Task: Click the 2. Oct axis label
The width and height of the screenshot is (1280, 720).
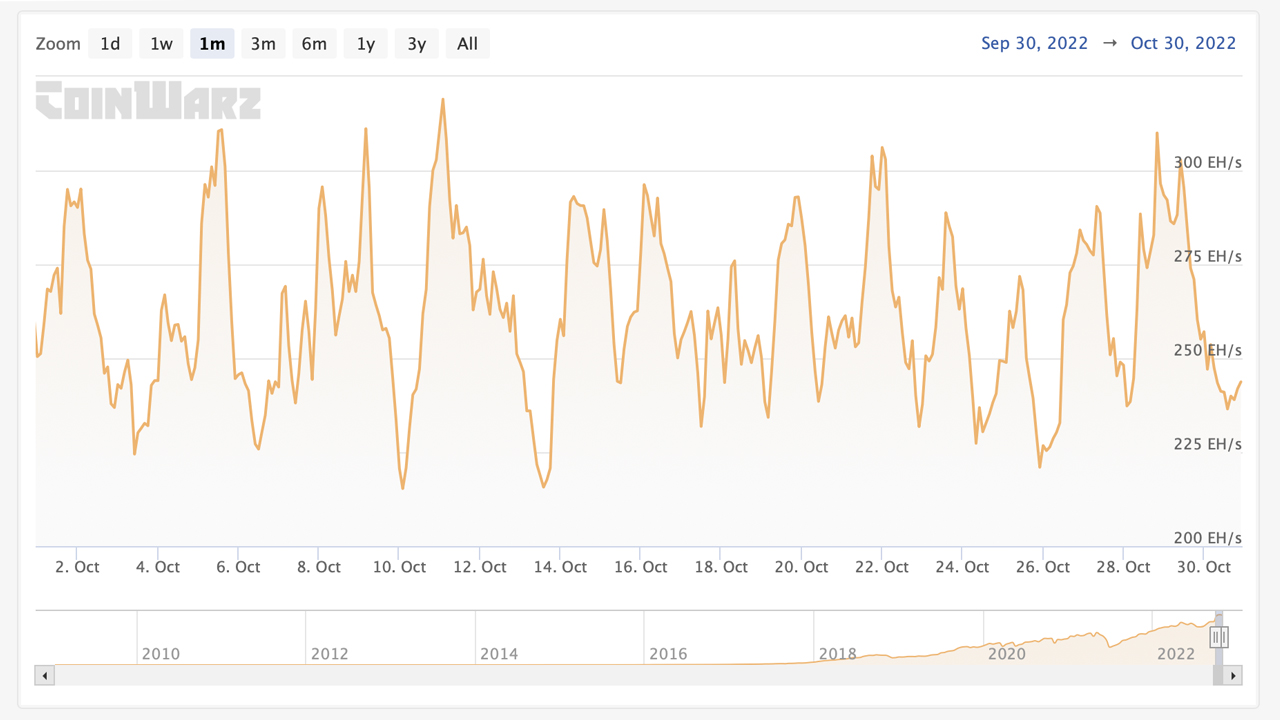Action: coord(77,567)
